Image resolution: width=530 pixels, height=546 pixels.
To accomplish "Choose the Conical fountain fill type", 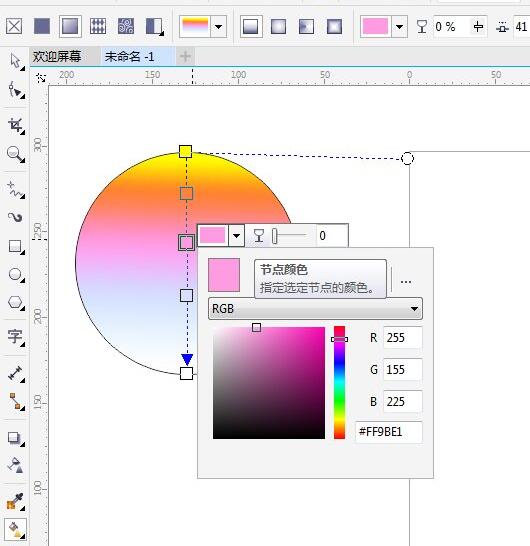I will point(306,26).
